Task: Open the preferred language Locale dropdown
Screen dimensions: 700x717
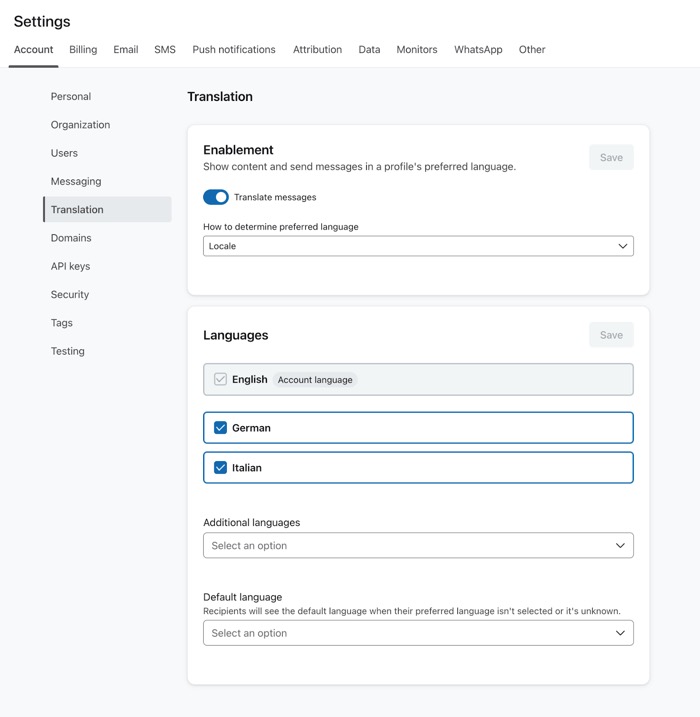Action: coord(418,246)
